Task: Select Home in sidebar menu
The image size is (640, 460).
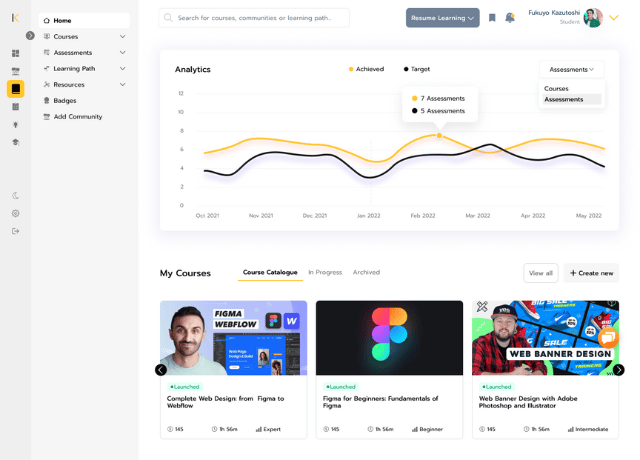Action: click(84, 20)
